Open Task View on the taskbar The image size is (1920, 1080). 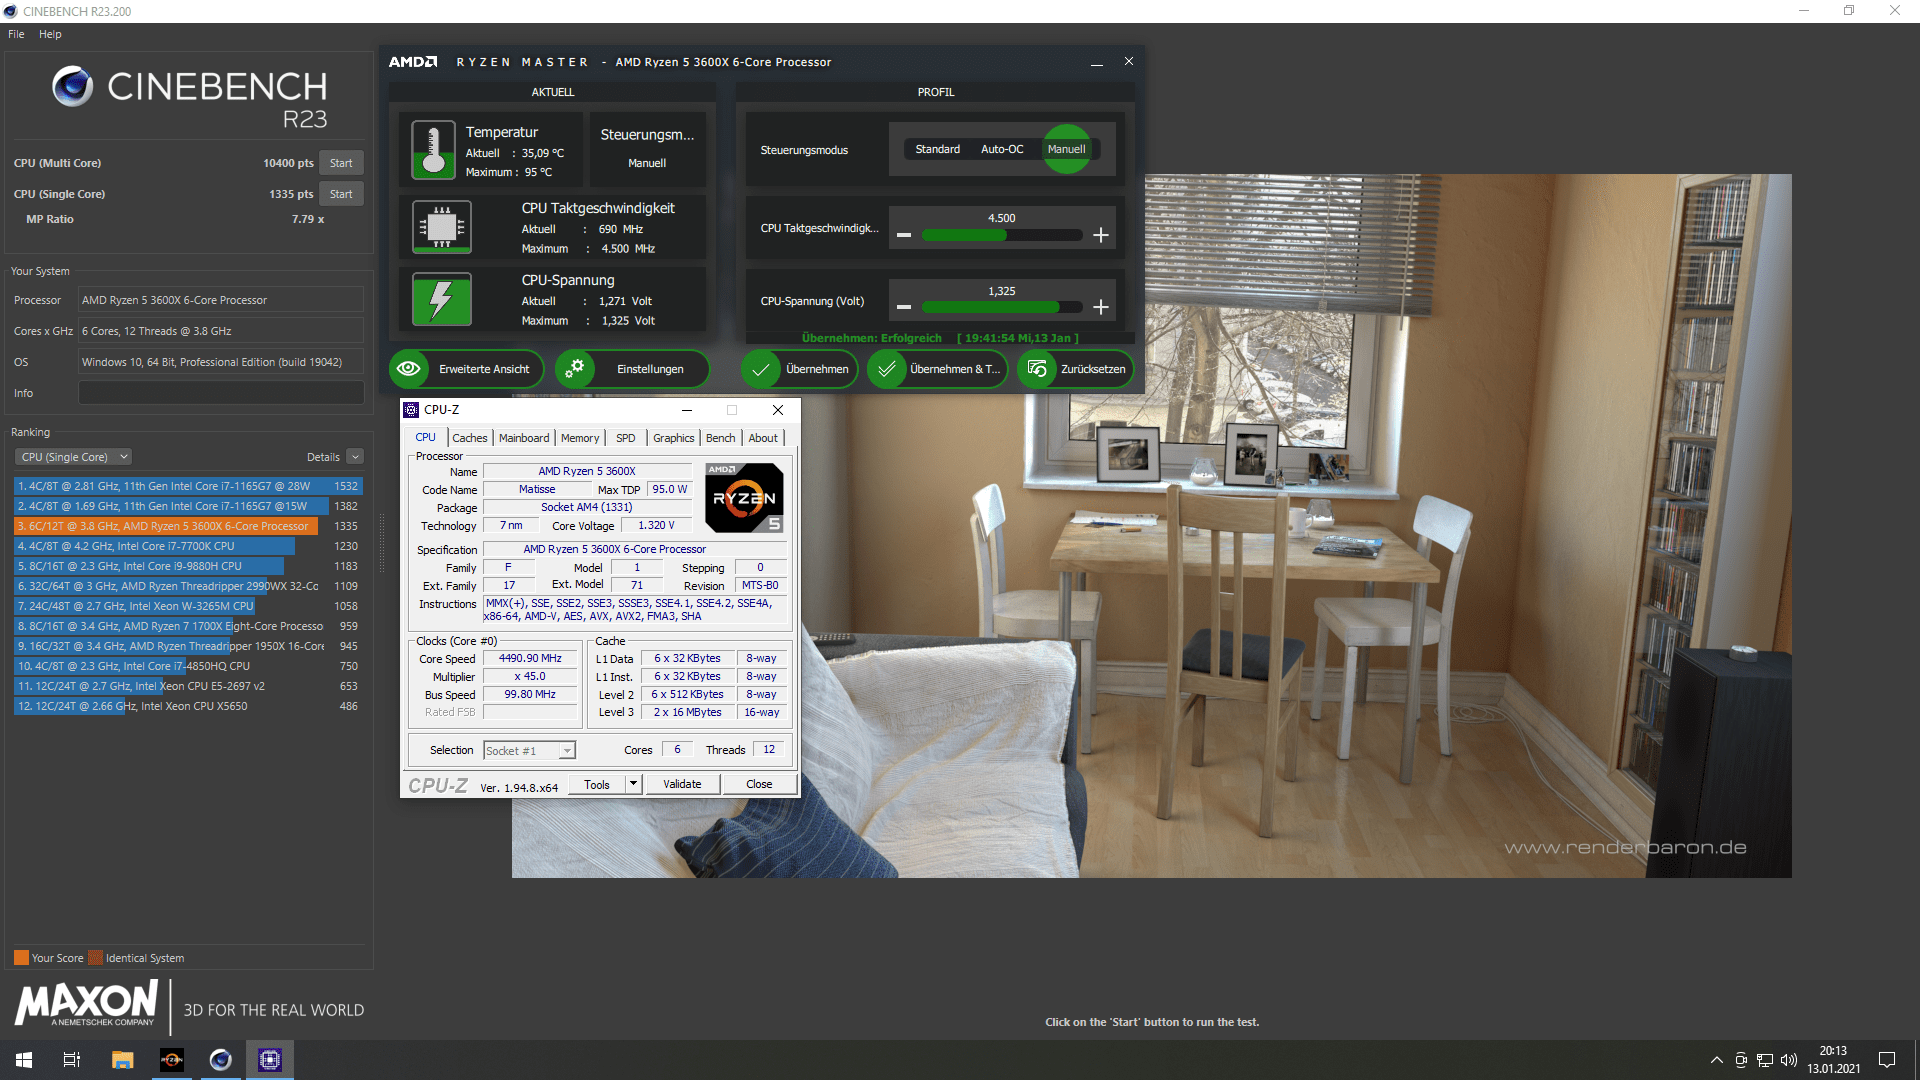pos(72,1060)
